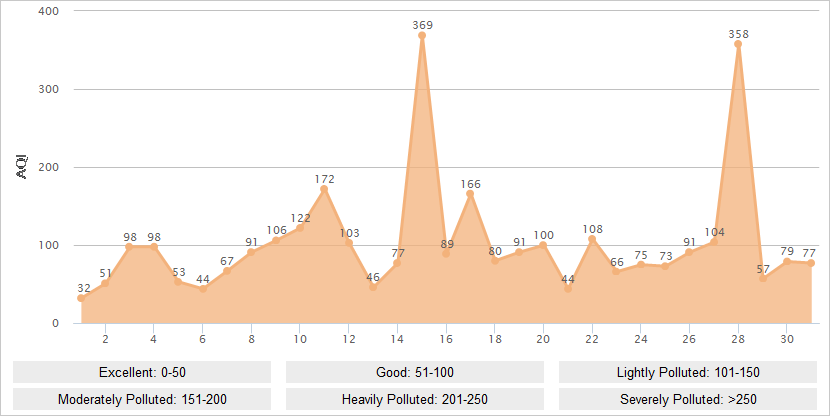Click the data point labeled 51

[105, 283]
